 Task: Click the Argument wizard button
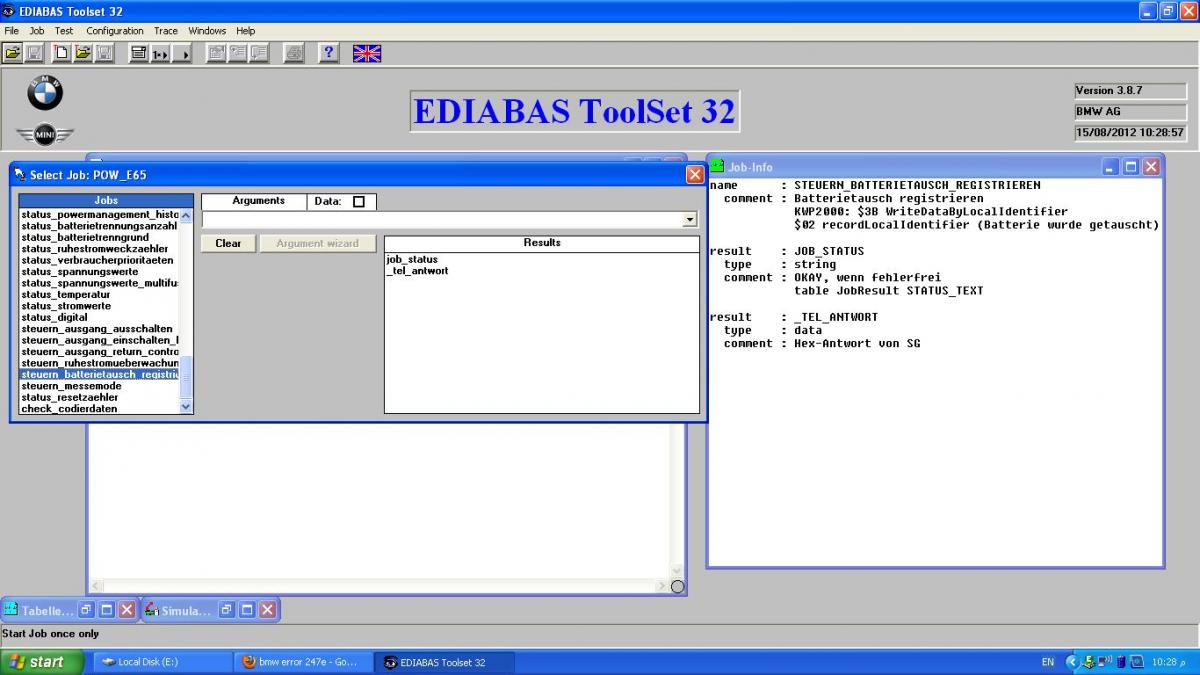coord(317,243)
